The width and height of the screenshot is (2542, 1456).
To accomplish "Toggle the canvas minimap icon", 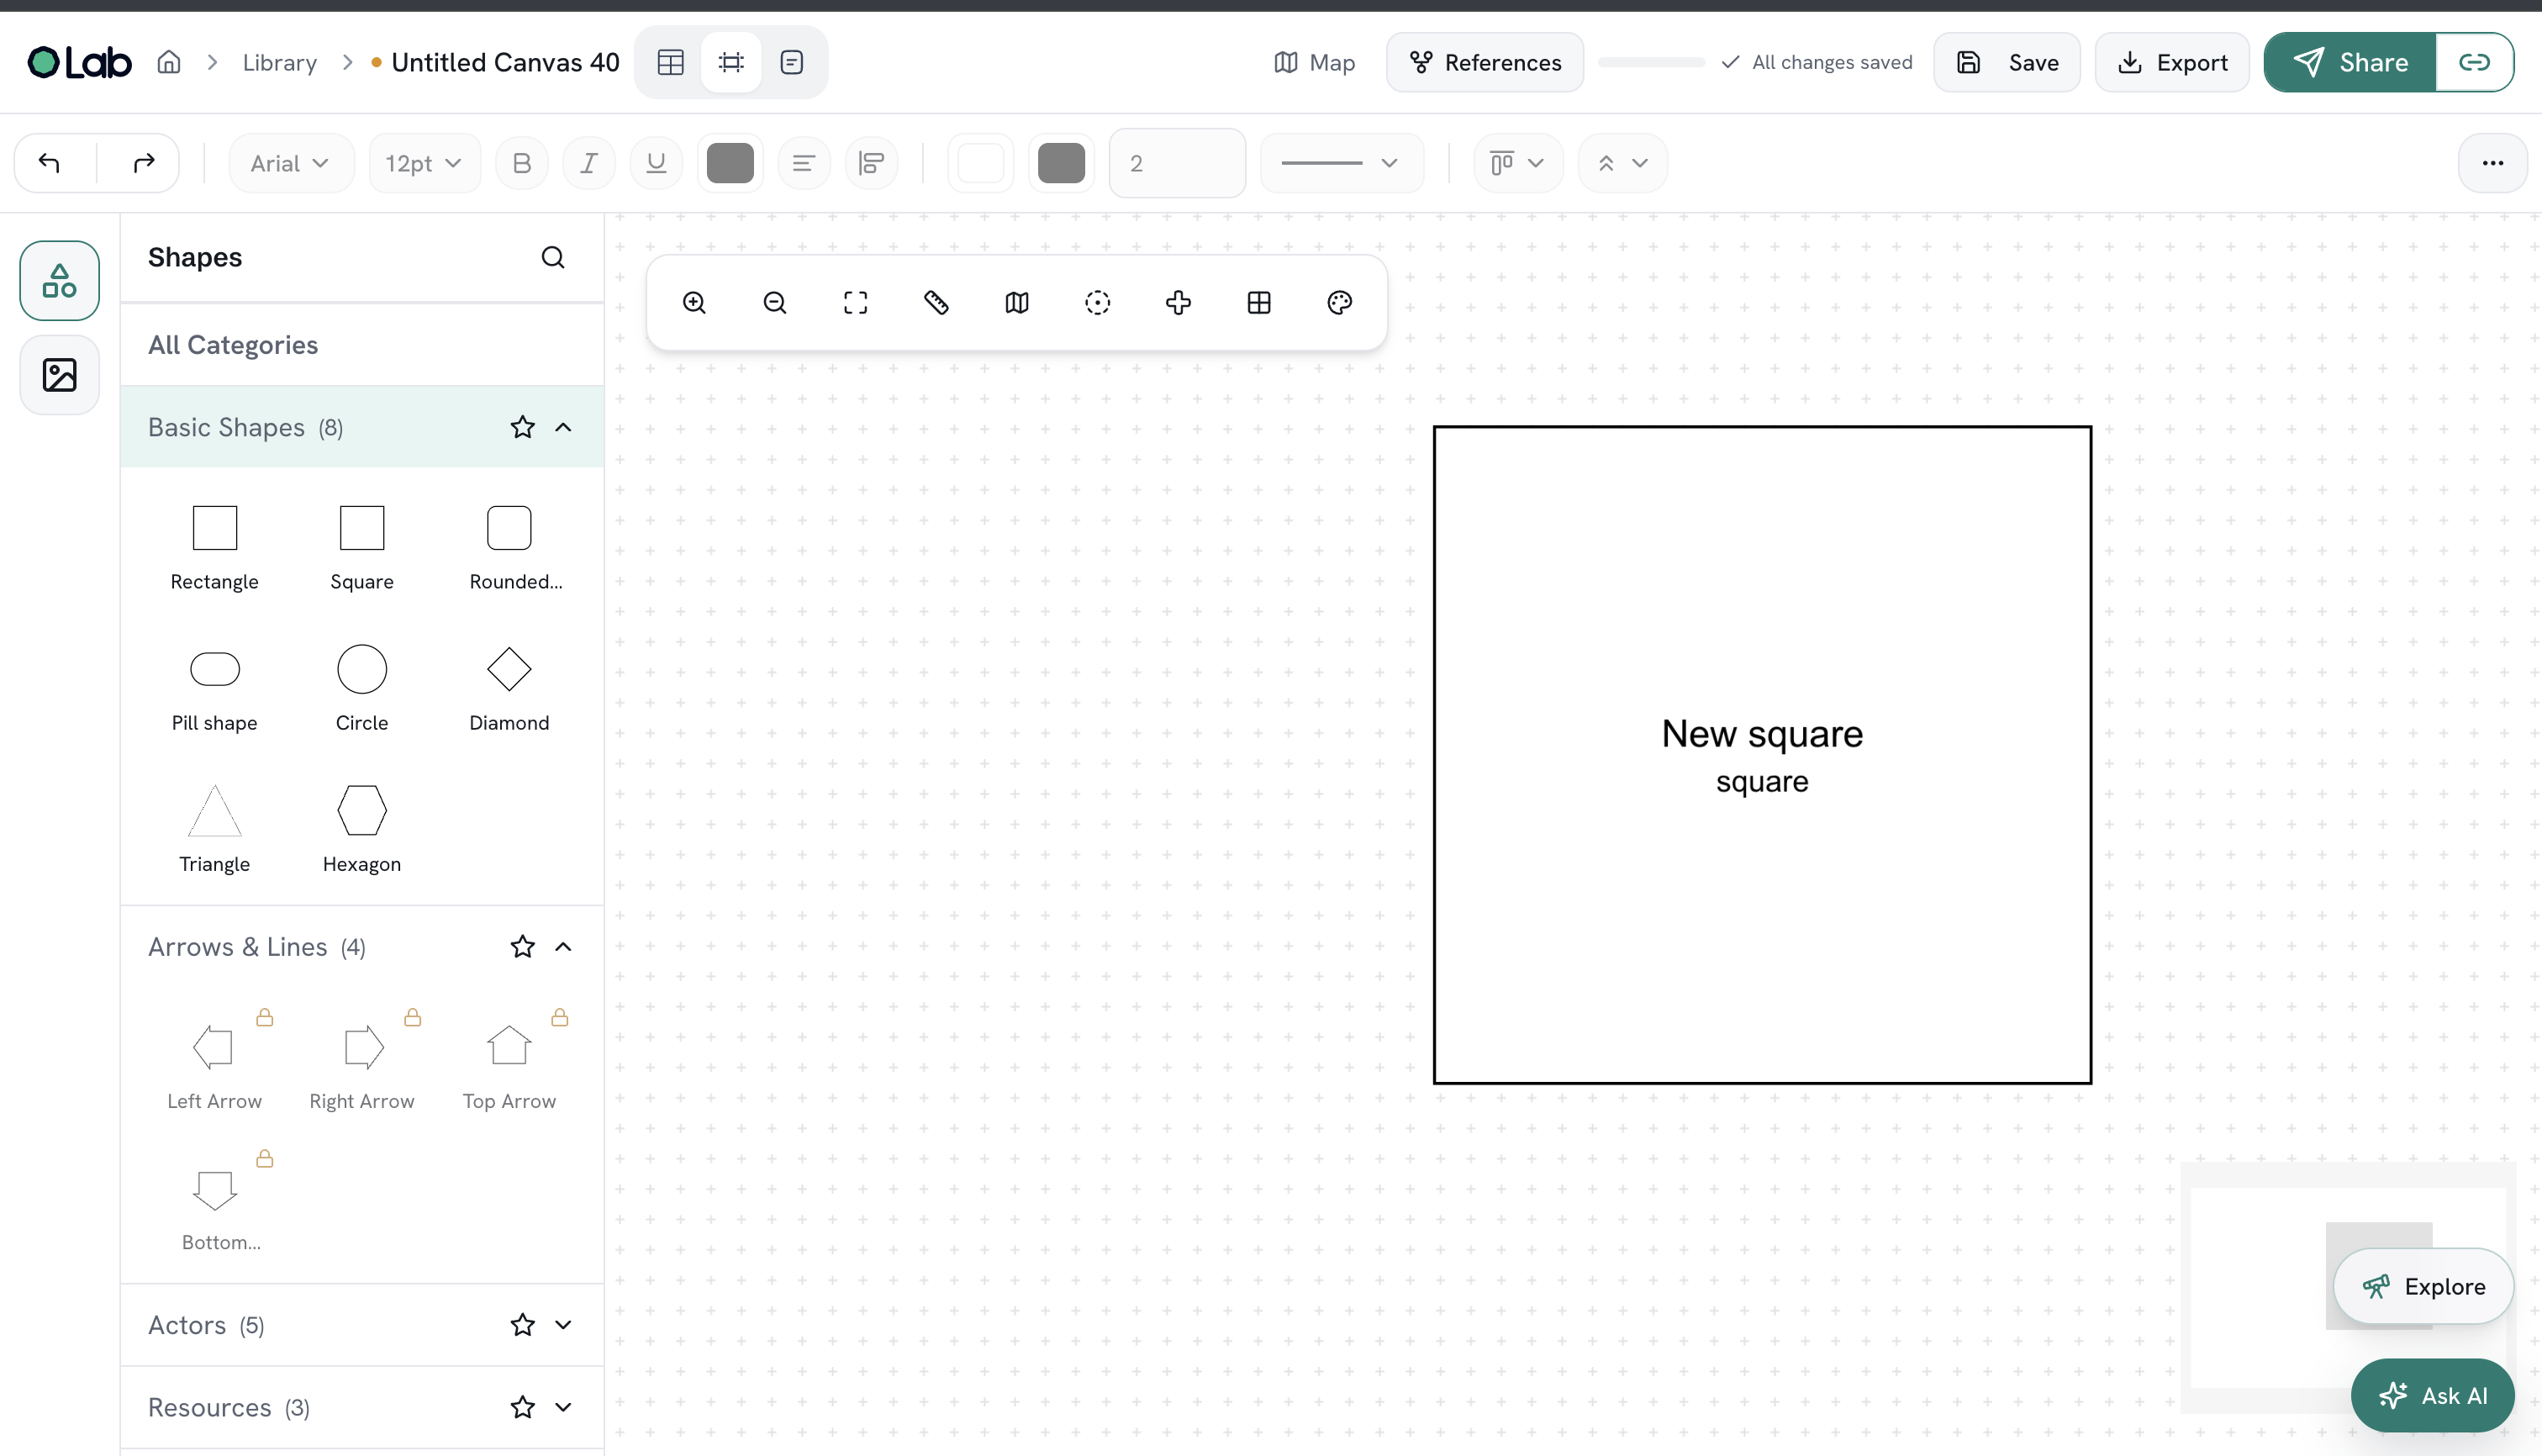I will 1017,302.
